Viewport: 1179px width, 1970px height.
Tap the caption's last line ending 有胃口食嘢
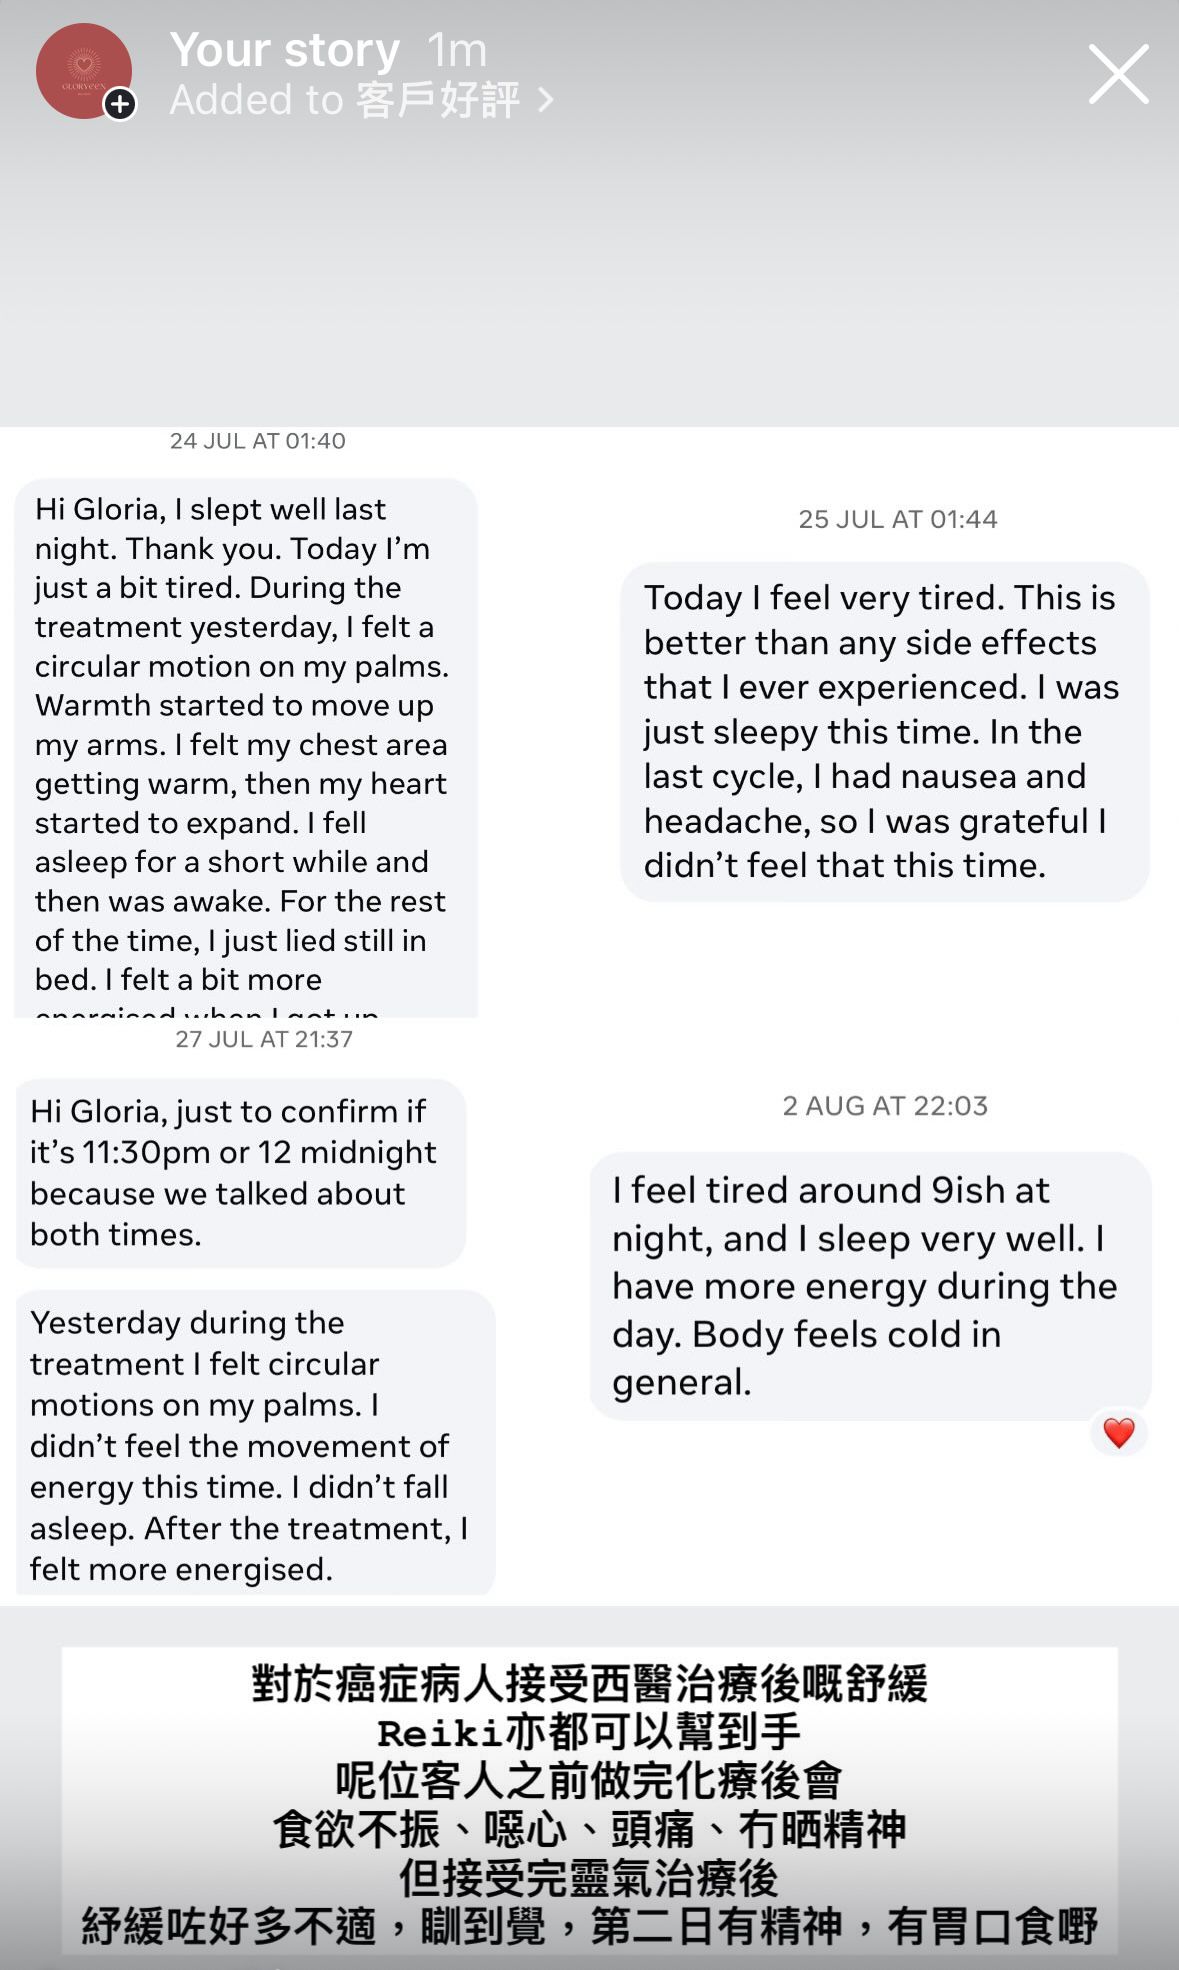click(589, 1926)
